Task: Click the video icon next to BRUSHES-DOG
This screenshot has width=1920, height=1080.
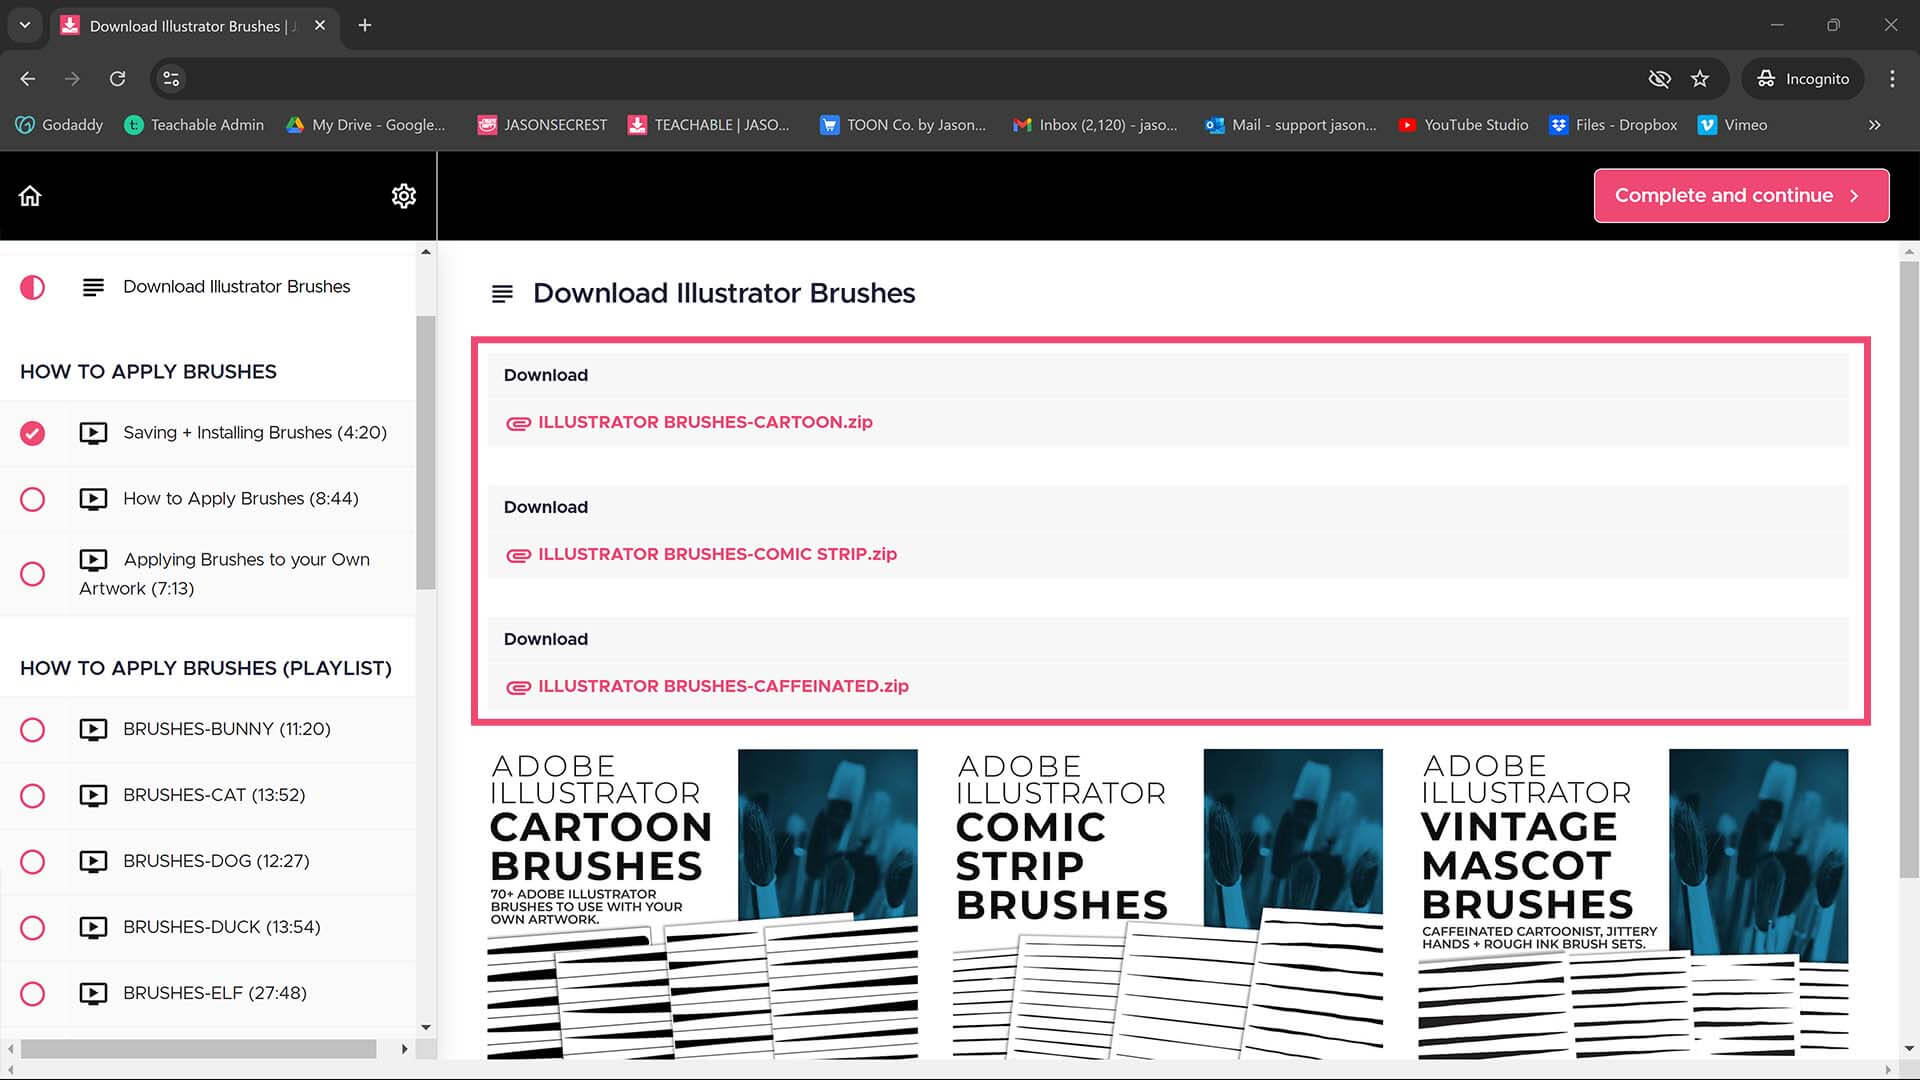Action: [93, 862]
